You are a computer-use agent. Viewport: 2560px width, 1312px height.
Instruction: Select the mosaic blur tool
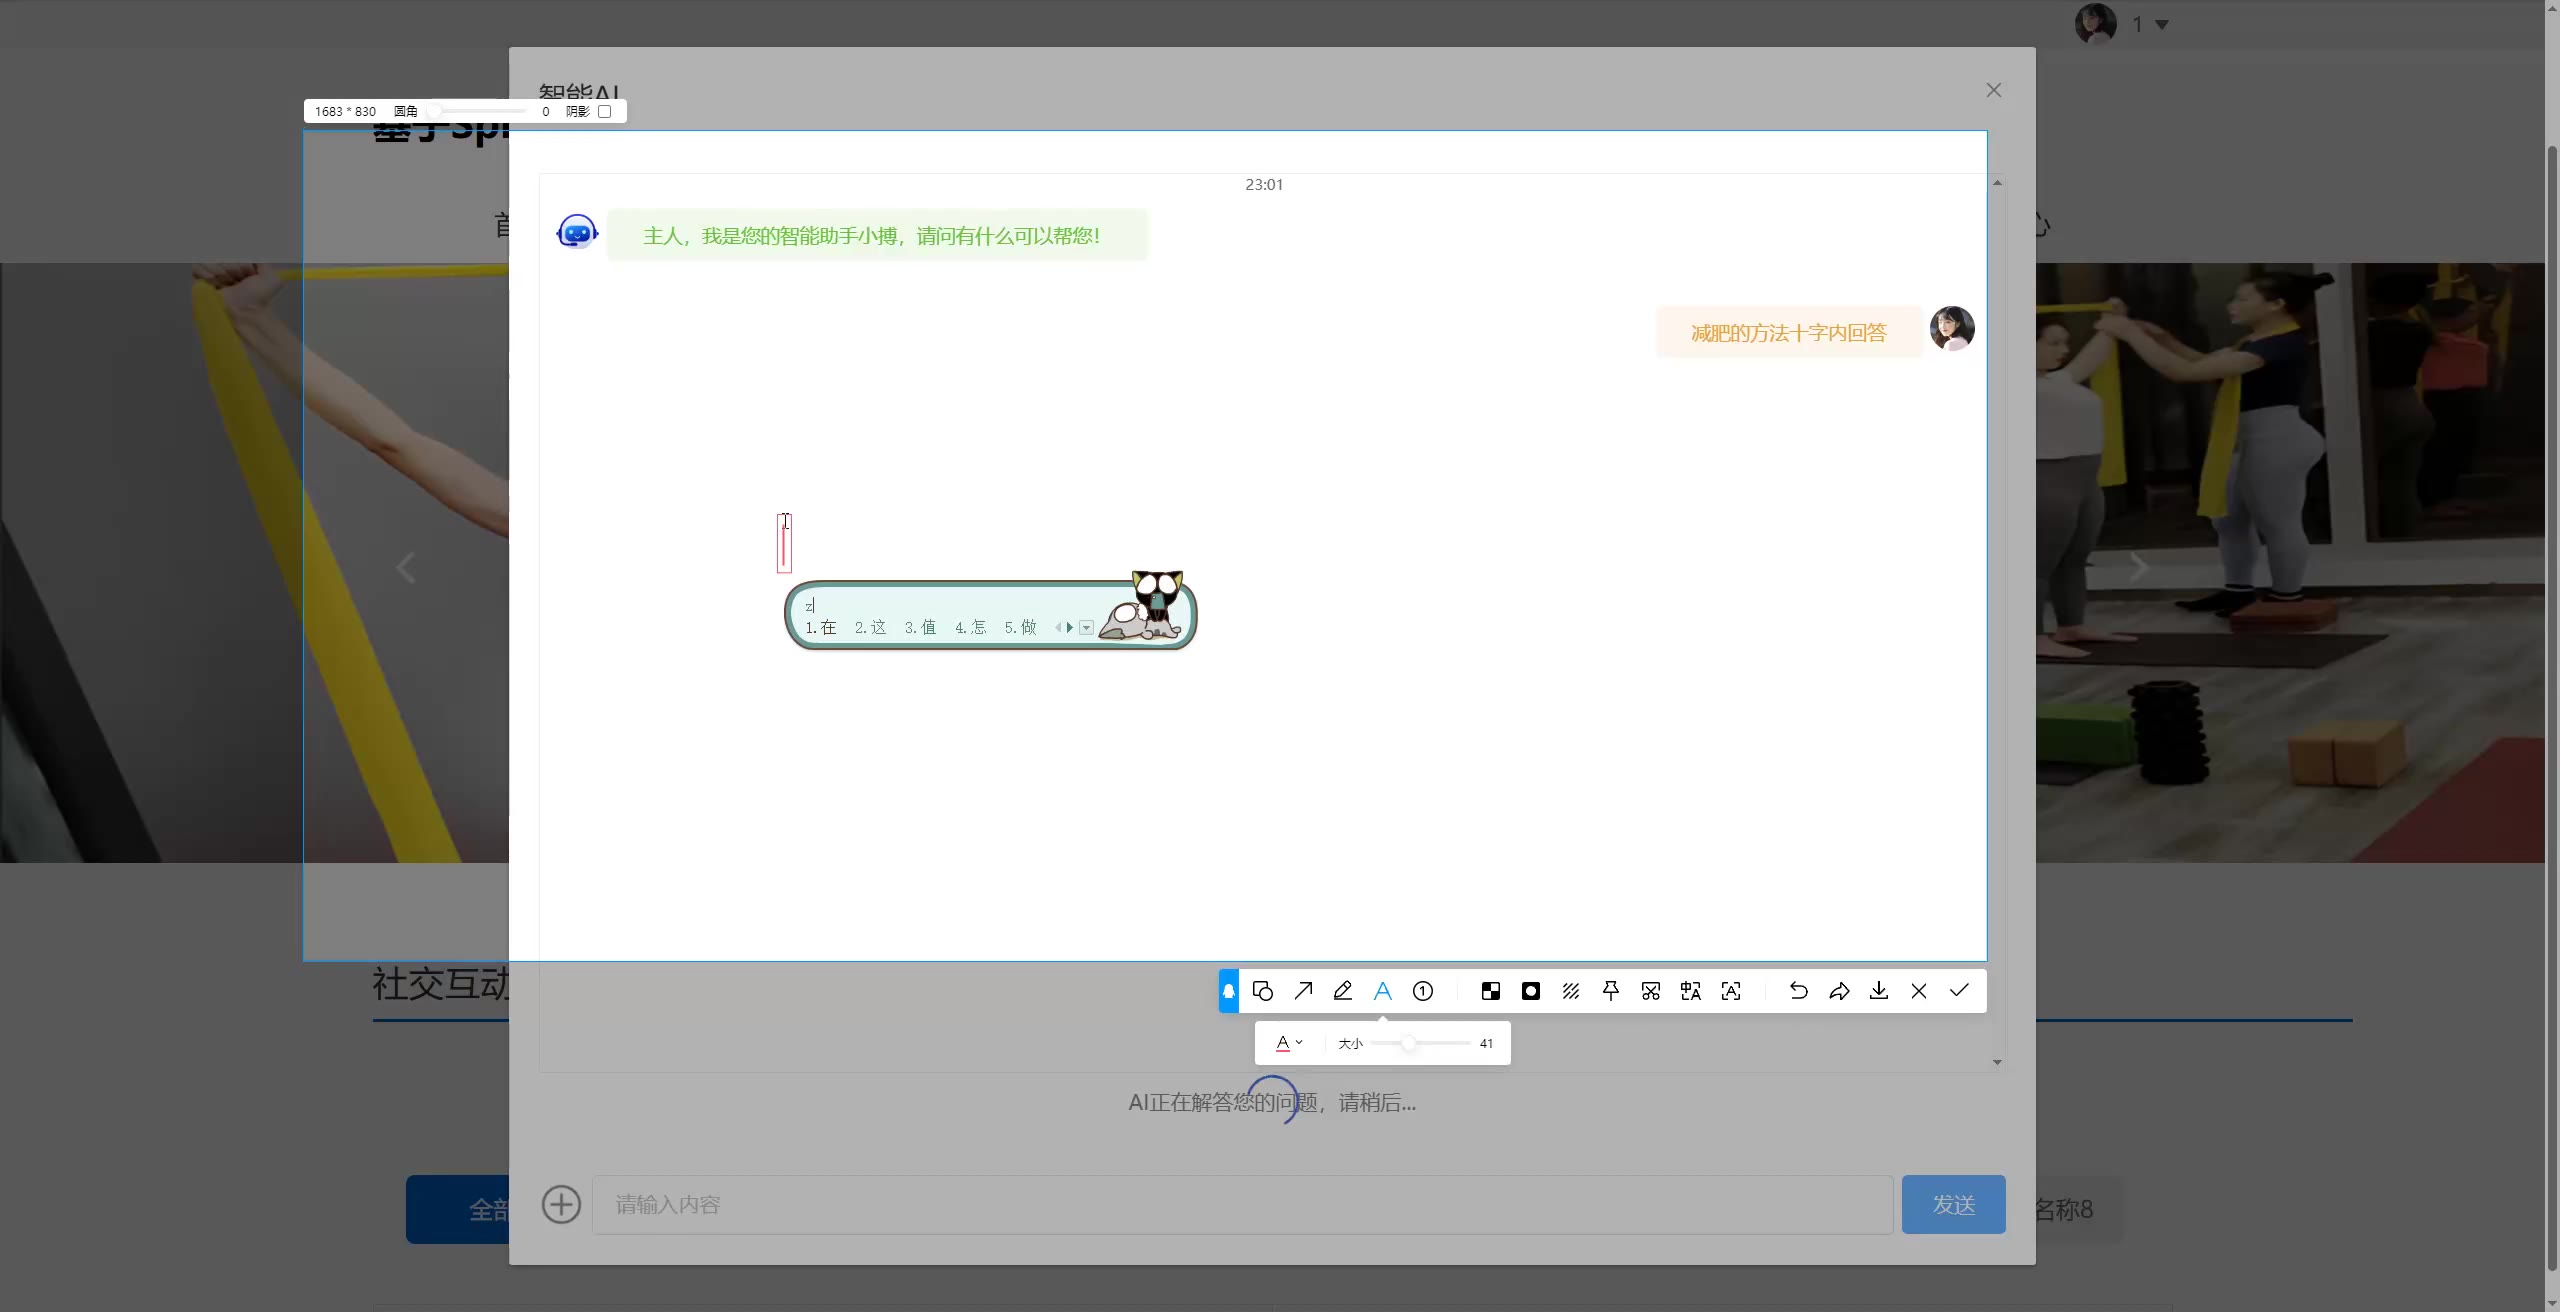point(1490,991)
